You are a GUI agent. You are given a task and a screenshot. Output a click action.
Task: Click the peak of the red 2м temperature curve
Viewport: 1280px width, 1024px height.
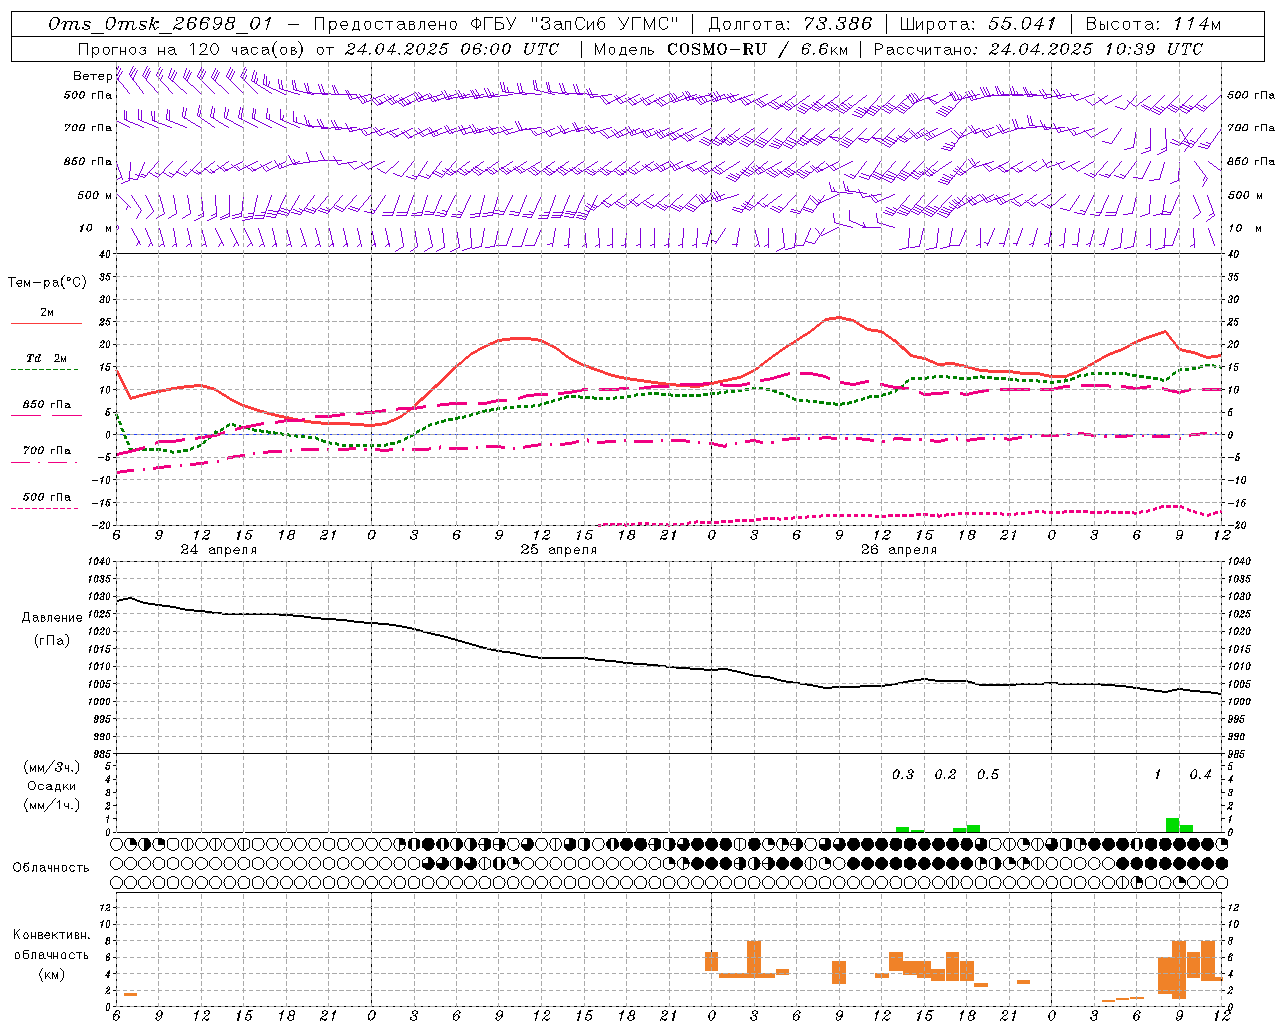(838, 317)
